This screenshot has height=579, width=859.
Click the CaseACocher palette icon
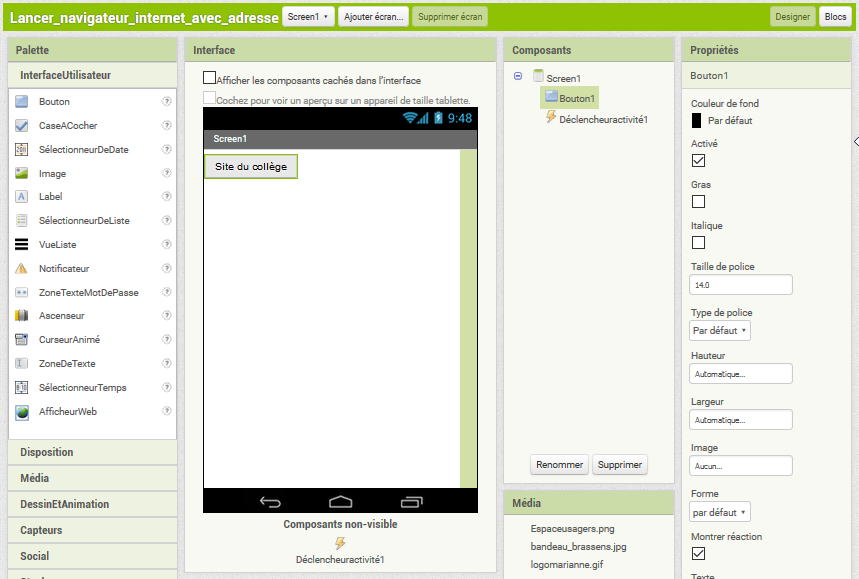pos(21,125)
